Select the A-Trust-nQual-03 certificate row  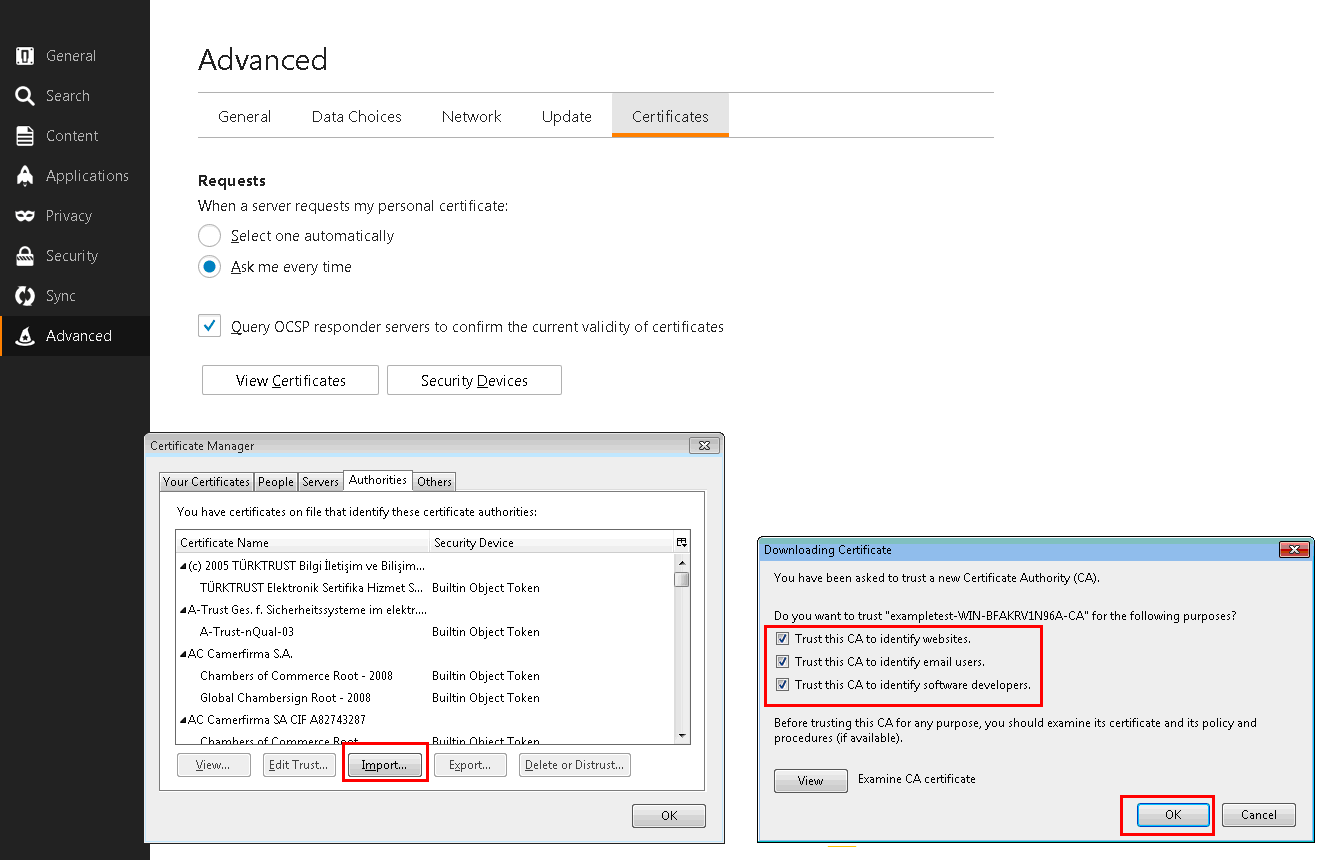[x=425, y=632]
